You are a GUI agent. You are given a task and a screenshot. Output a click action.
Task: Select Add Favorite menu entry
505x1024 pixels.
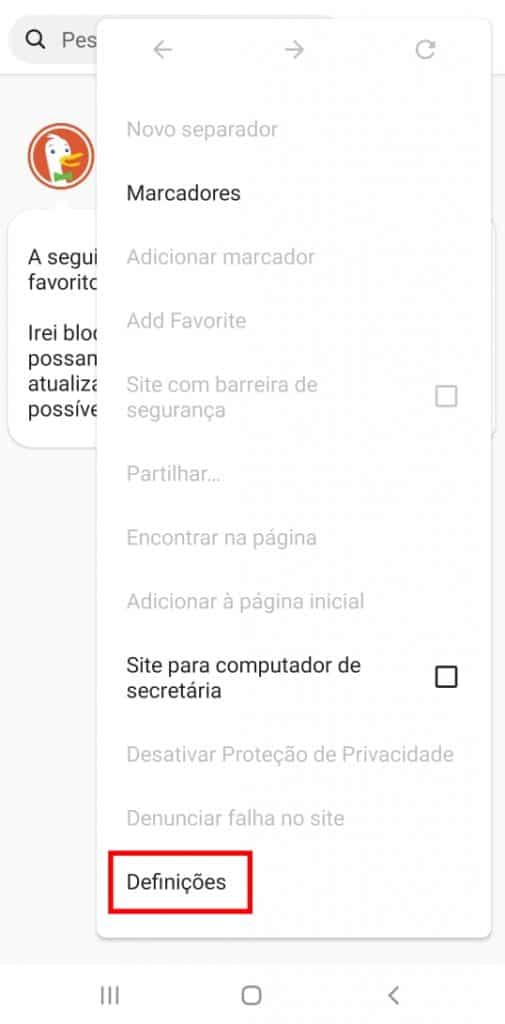click(x=186, y=321)
